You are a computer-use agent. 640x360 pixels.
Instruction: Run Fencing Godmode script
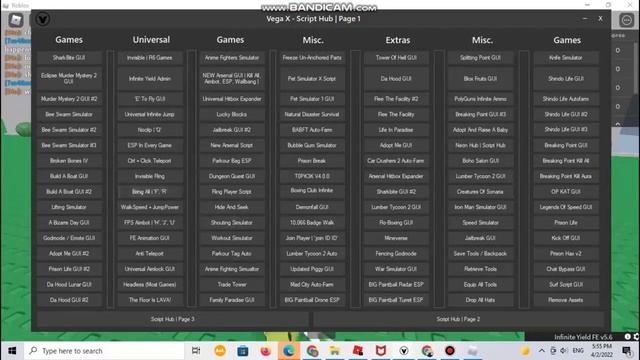pyautogui.click(x=396, y=253)
